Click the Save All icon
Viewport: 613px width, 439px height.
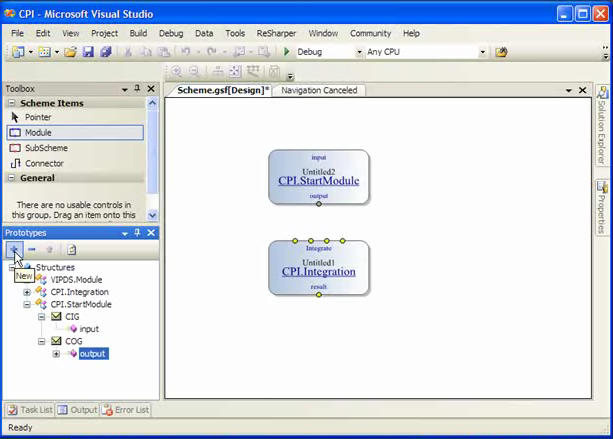tap(105, 52)
